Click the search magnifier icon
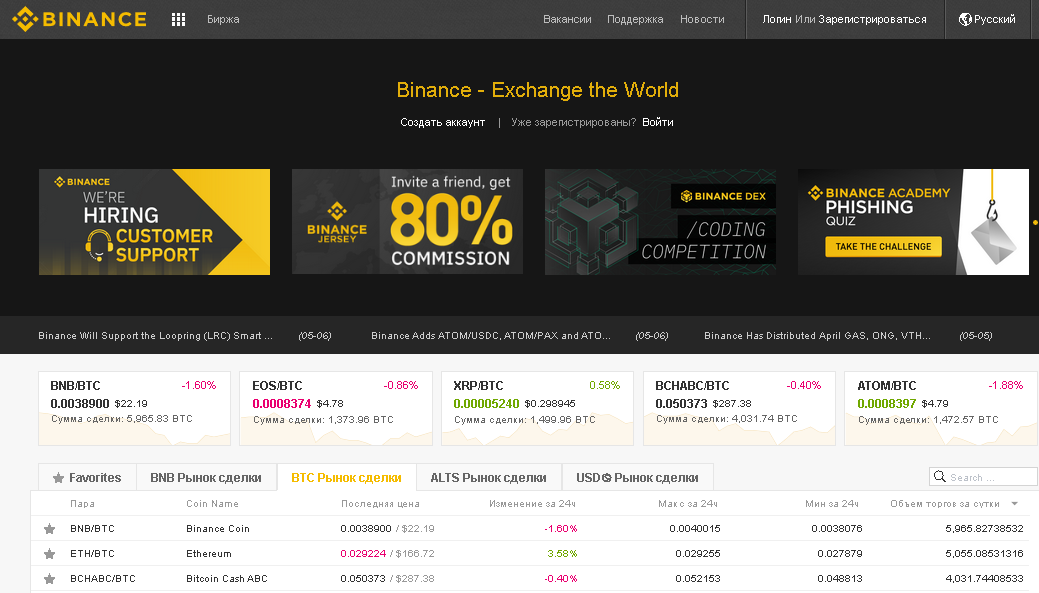Viewport: 1039px width, 593px height. (940, 476)
